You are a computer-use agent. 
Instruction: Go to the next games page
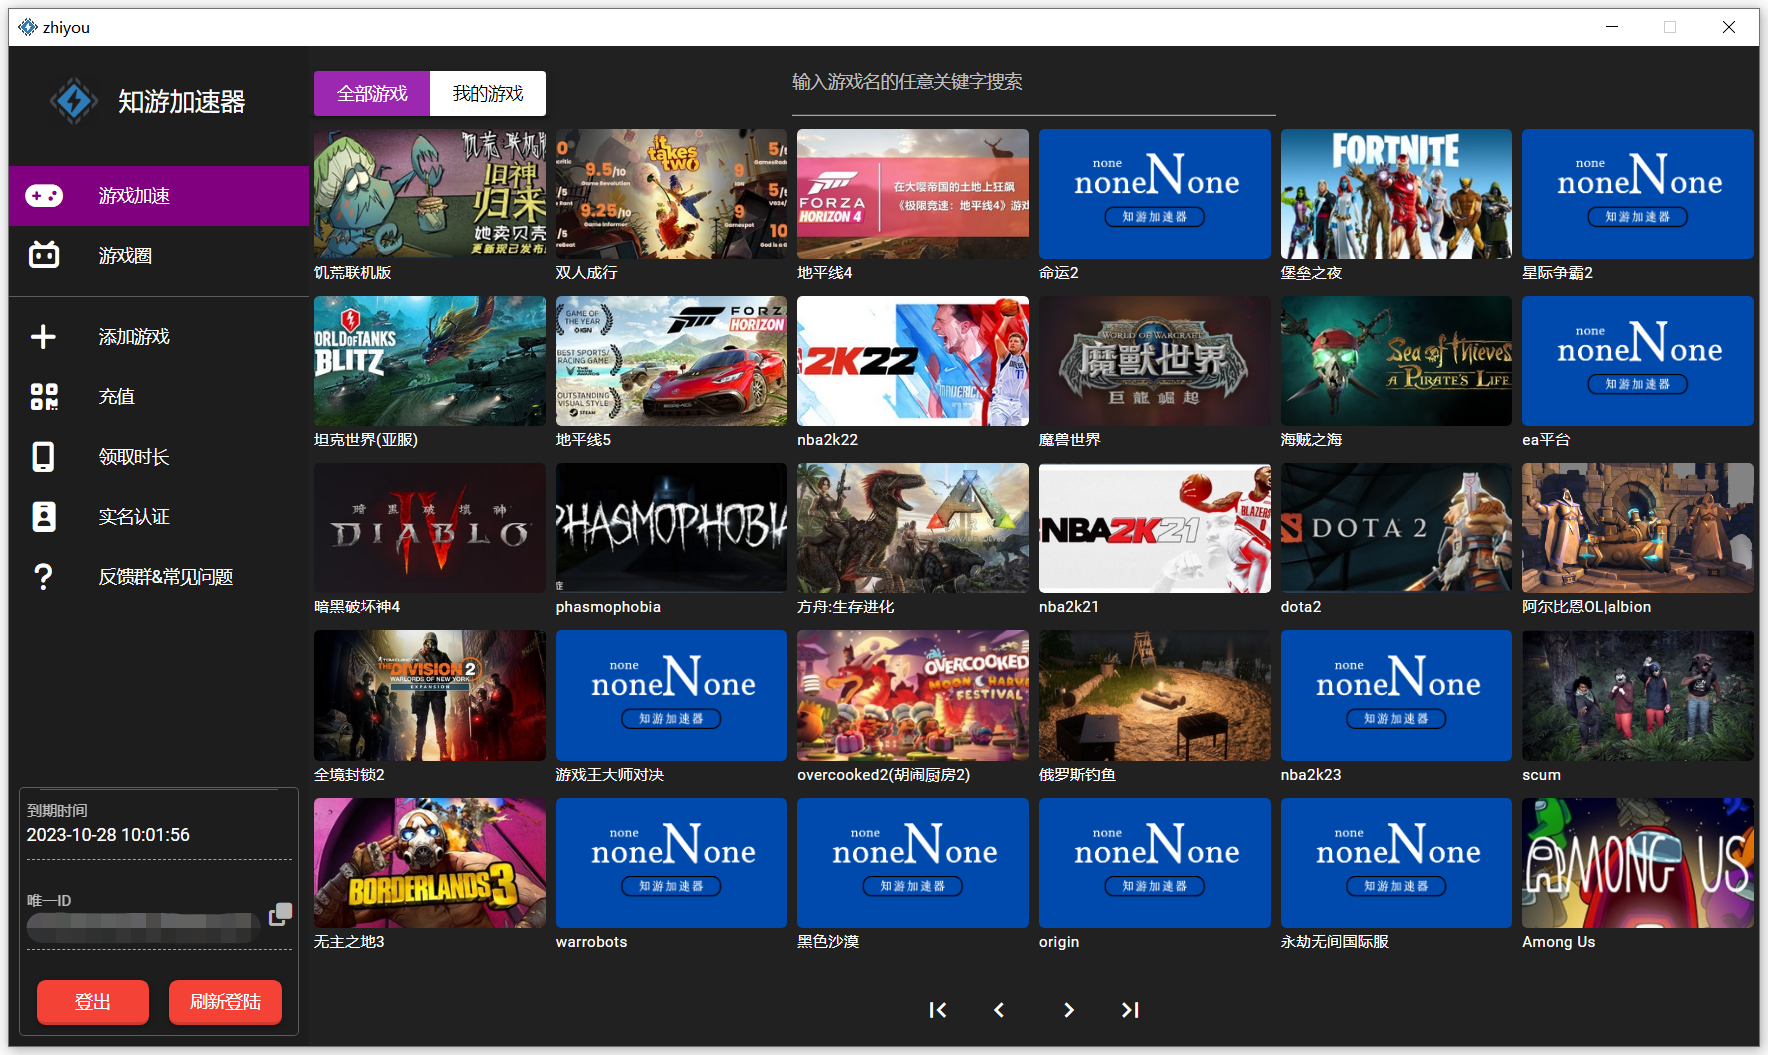[1069, 1010]
